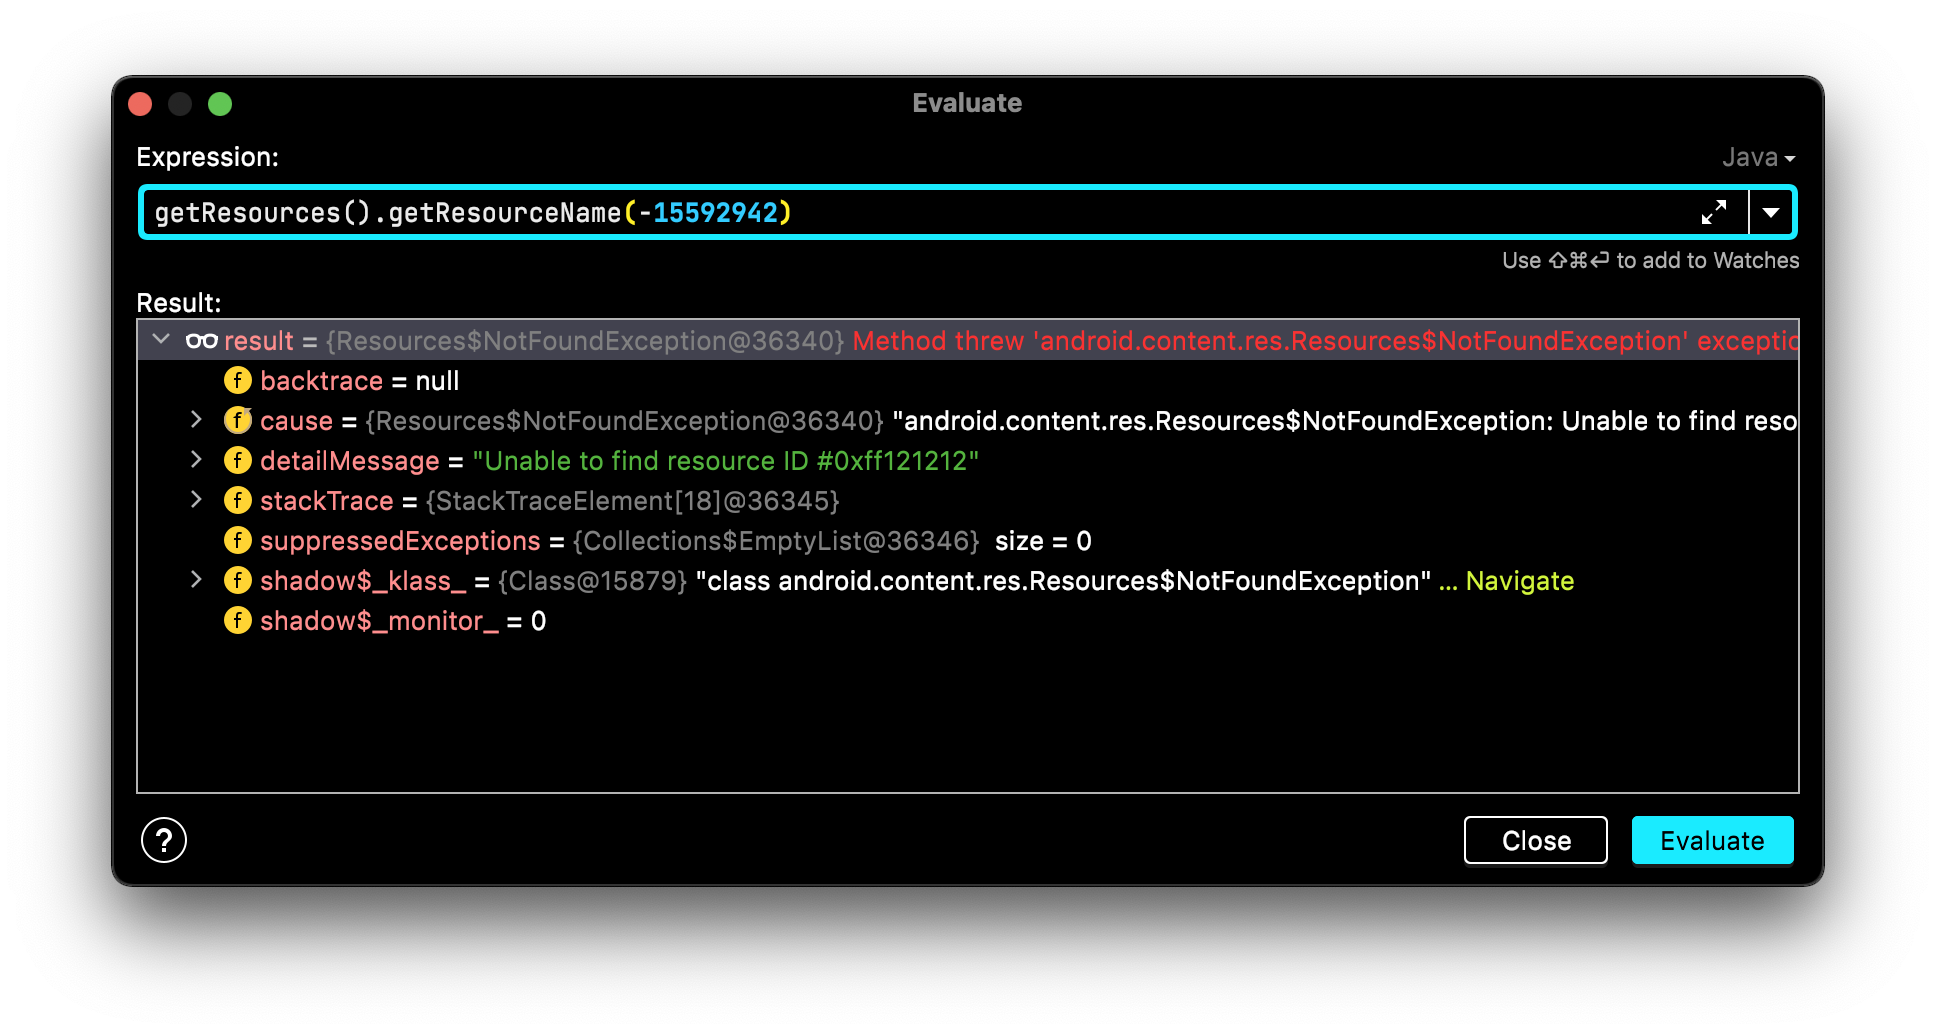Click the green zoom window button
Image resolution: width=1936 pixels, height=1034 pixels.
pyautogui.click(x=220, y=104)
